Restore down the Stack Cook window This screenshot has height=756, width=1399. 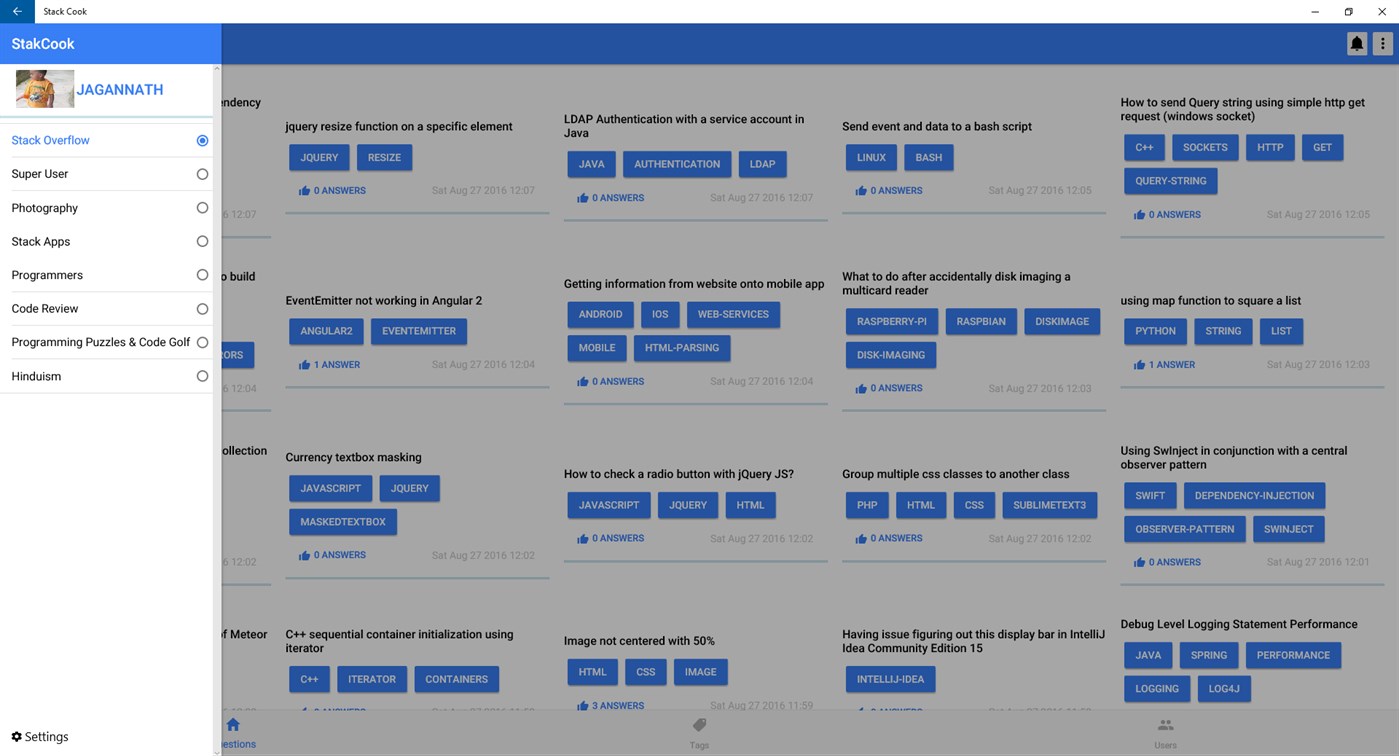pos(1348,11)
